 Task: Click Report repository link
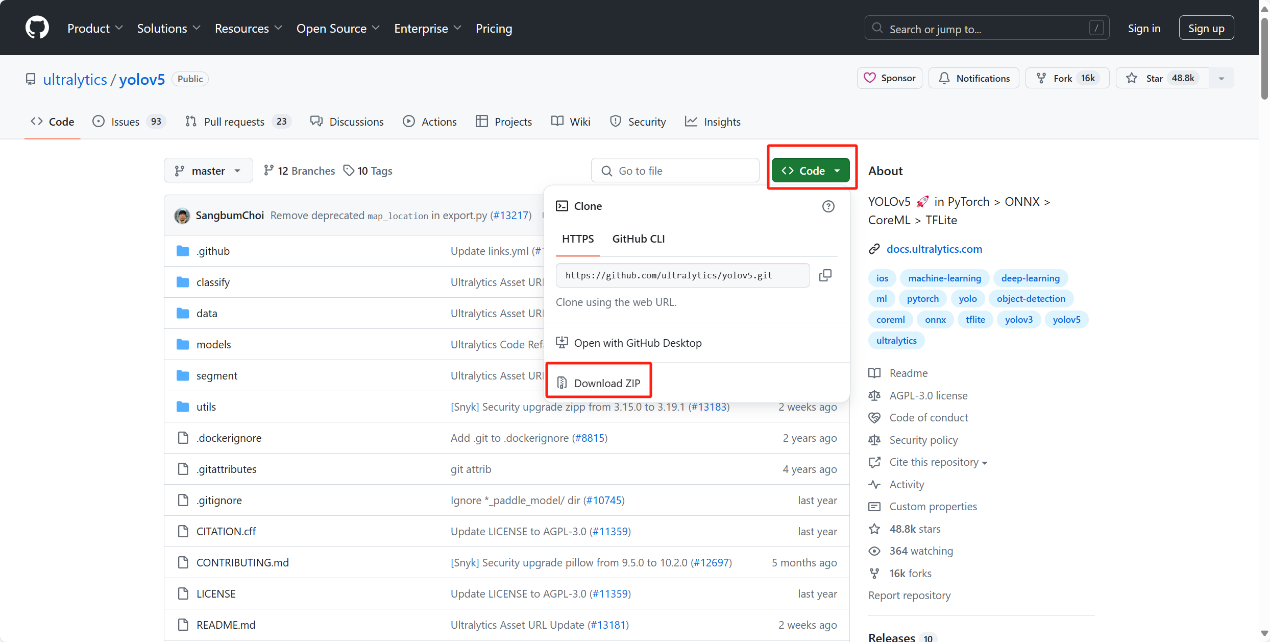909,596
